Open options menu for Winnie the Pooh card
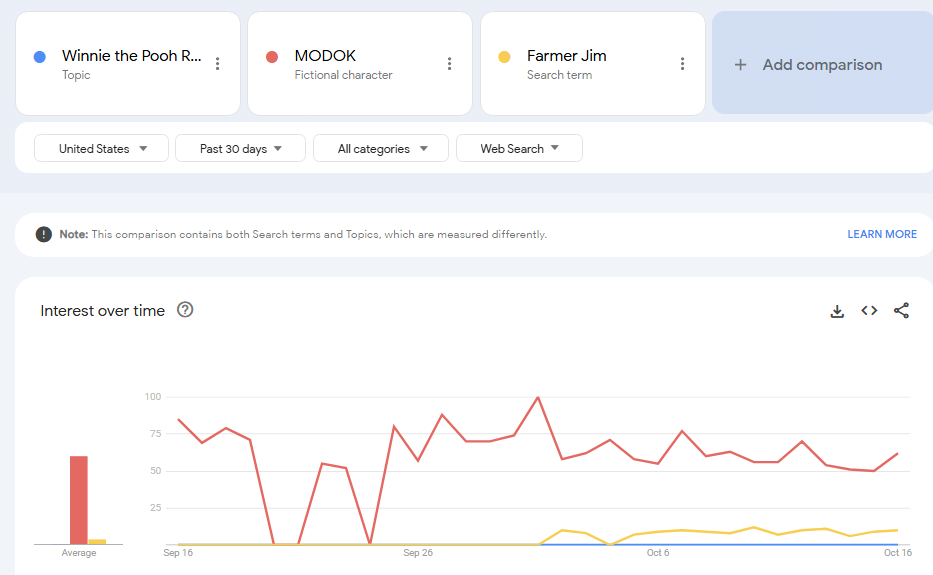Viewport: 933px width, 575px height. [218, 64]
